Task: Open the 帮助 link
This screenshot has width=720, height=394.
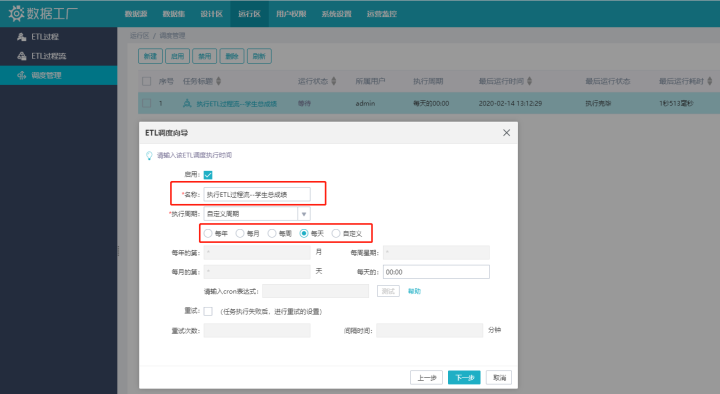Action: [x=414, y=291]
